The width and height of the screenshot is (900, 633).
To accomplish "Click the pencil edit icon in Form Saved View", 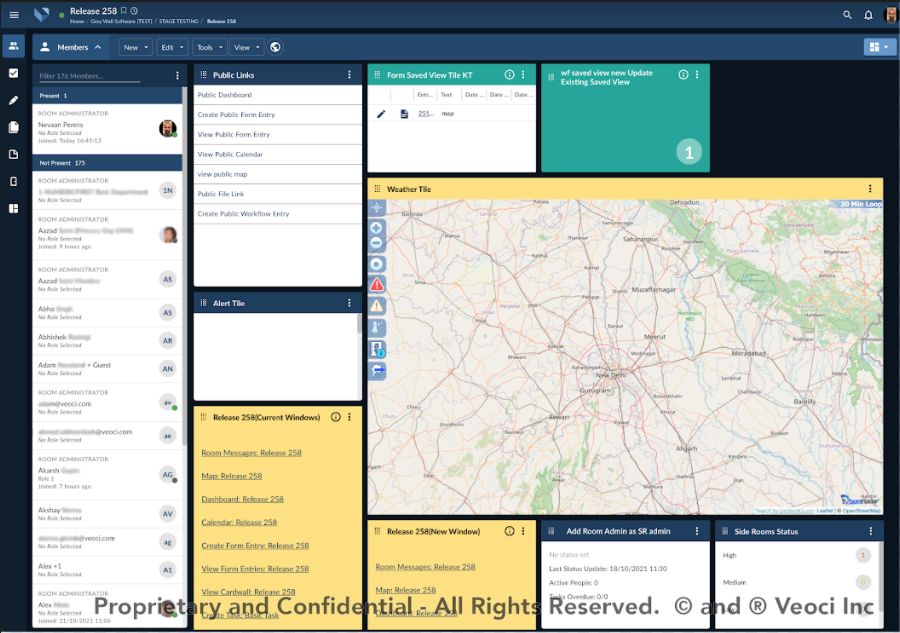I will (x=381, y=114).
